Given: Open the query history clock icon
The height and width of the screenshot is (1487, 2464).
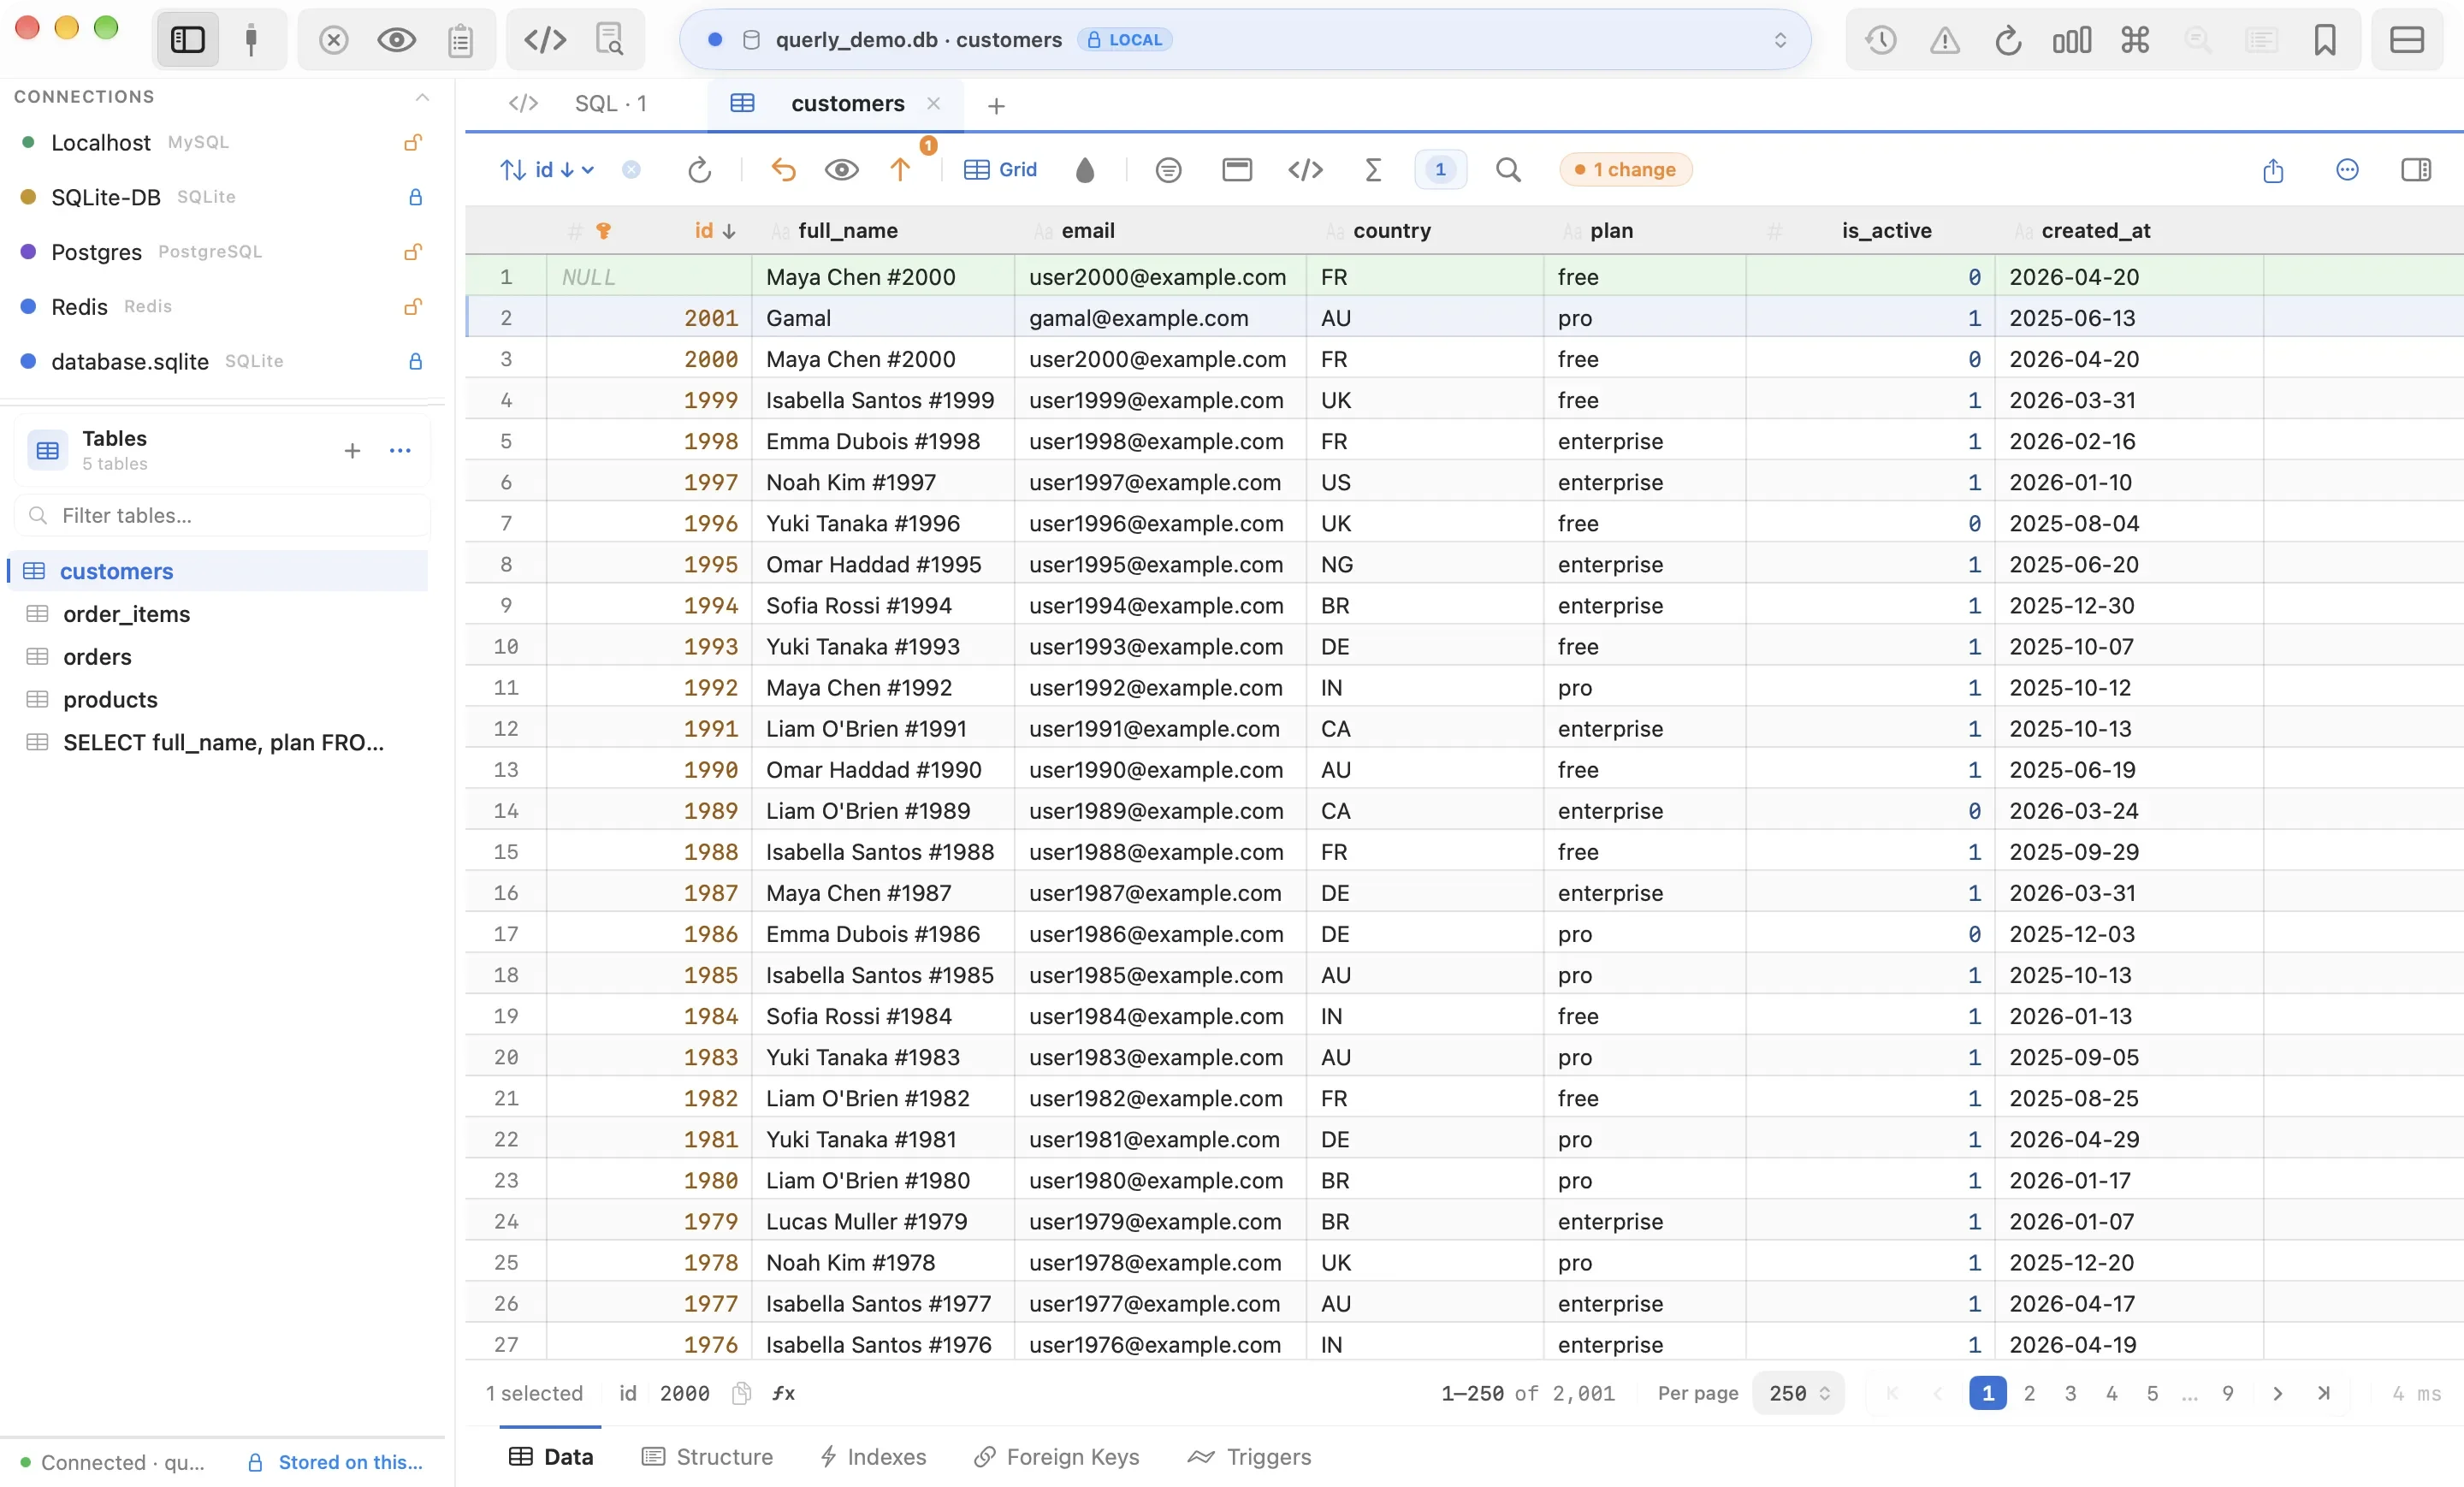Looking at the screenshot, I should click(1881, 40).
